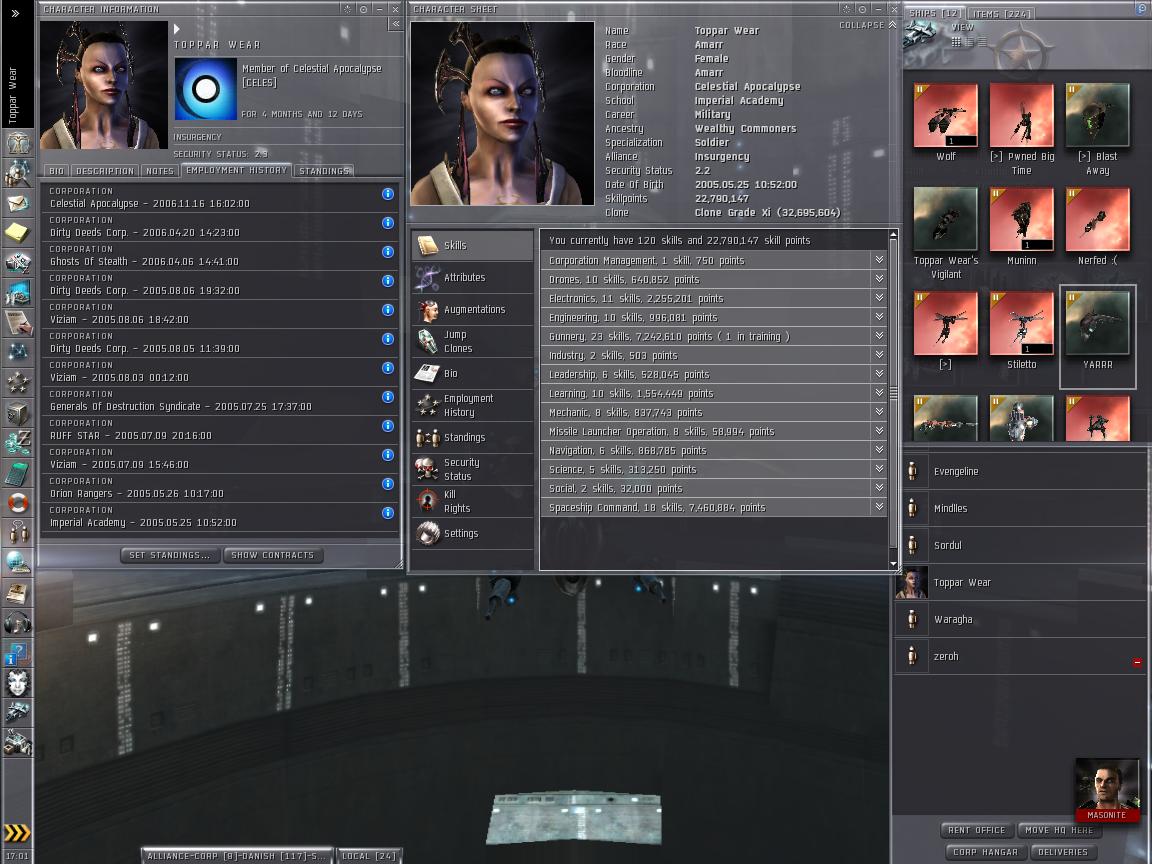Expand Electronics skill group
1152x864 pixels.
pos(879,298)
